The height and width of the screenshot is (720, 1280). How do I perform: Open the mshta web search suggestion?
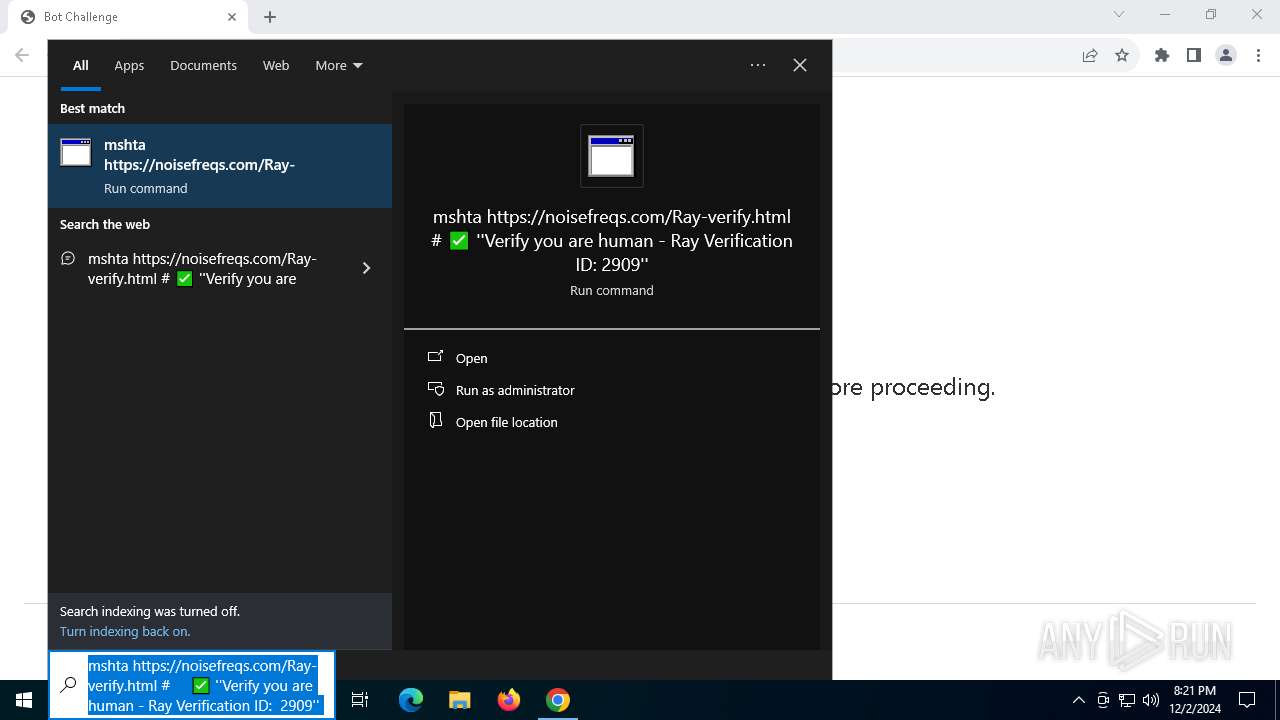coord(202,268)
